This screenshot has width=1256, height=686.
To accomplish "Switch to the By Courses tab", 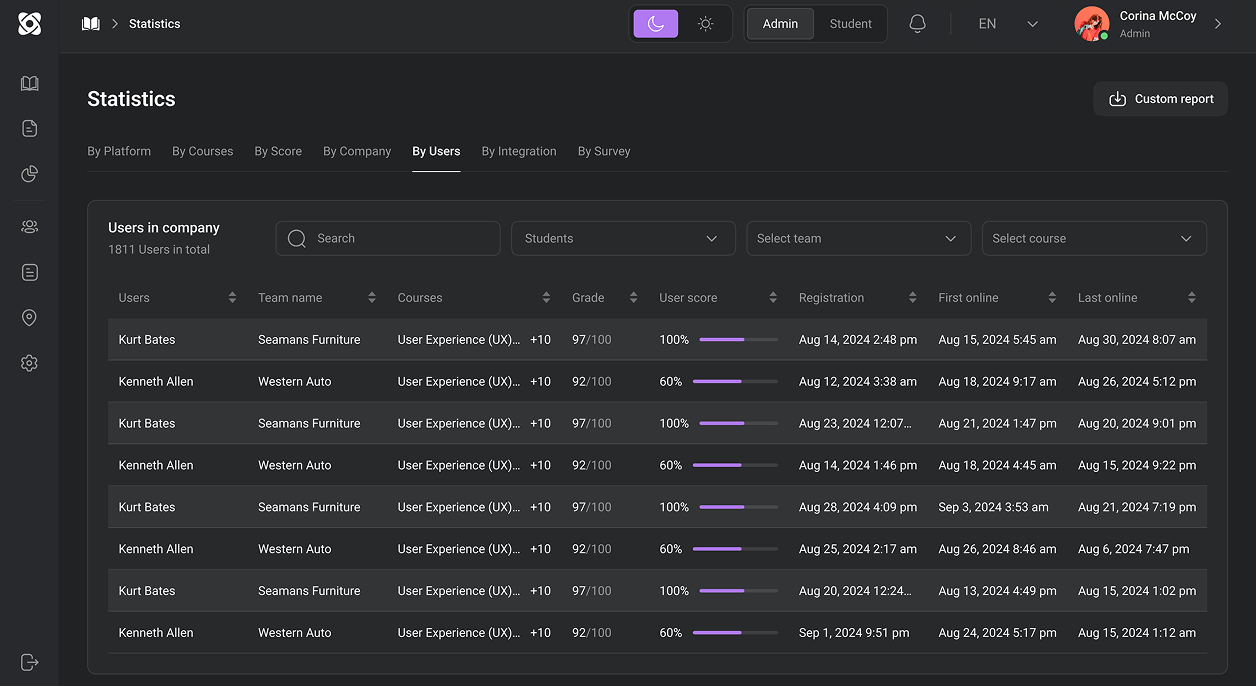I will point(202,151).
